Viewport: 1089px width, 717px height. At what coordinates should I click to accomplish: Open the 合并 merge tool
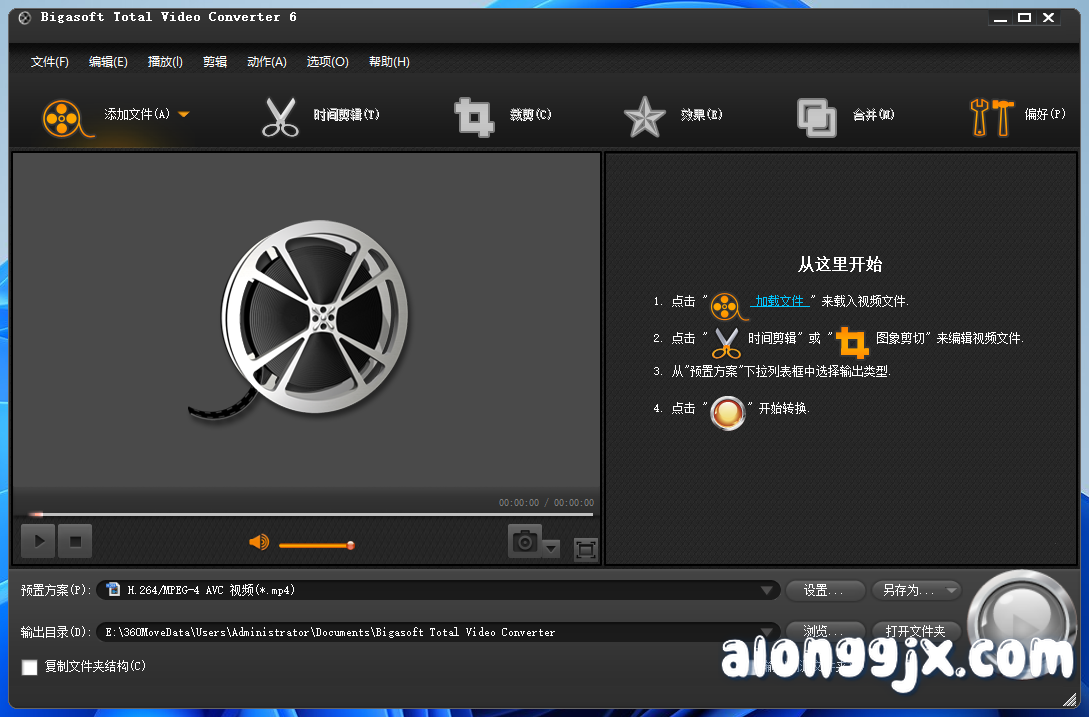817,115
